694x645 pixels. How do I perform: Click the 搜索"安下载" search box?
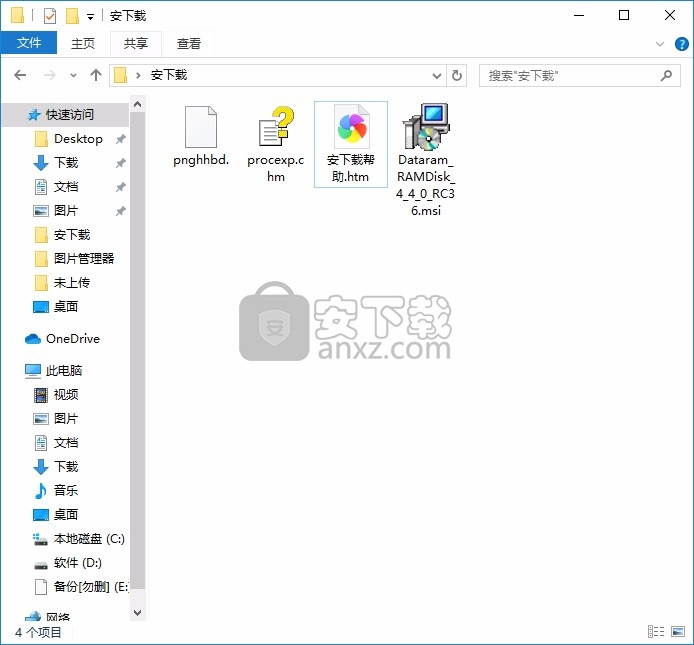click(580, 76)
